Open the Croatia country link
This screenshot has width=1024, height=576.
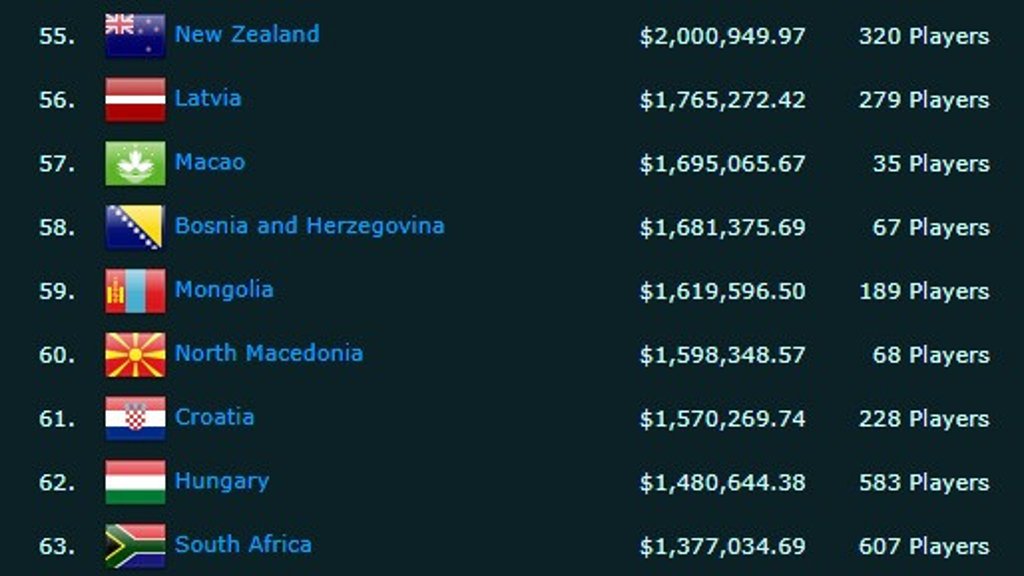click(x=214, y=417)
